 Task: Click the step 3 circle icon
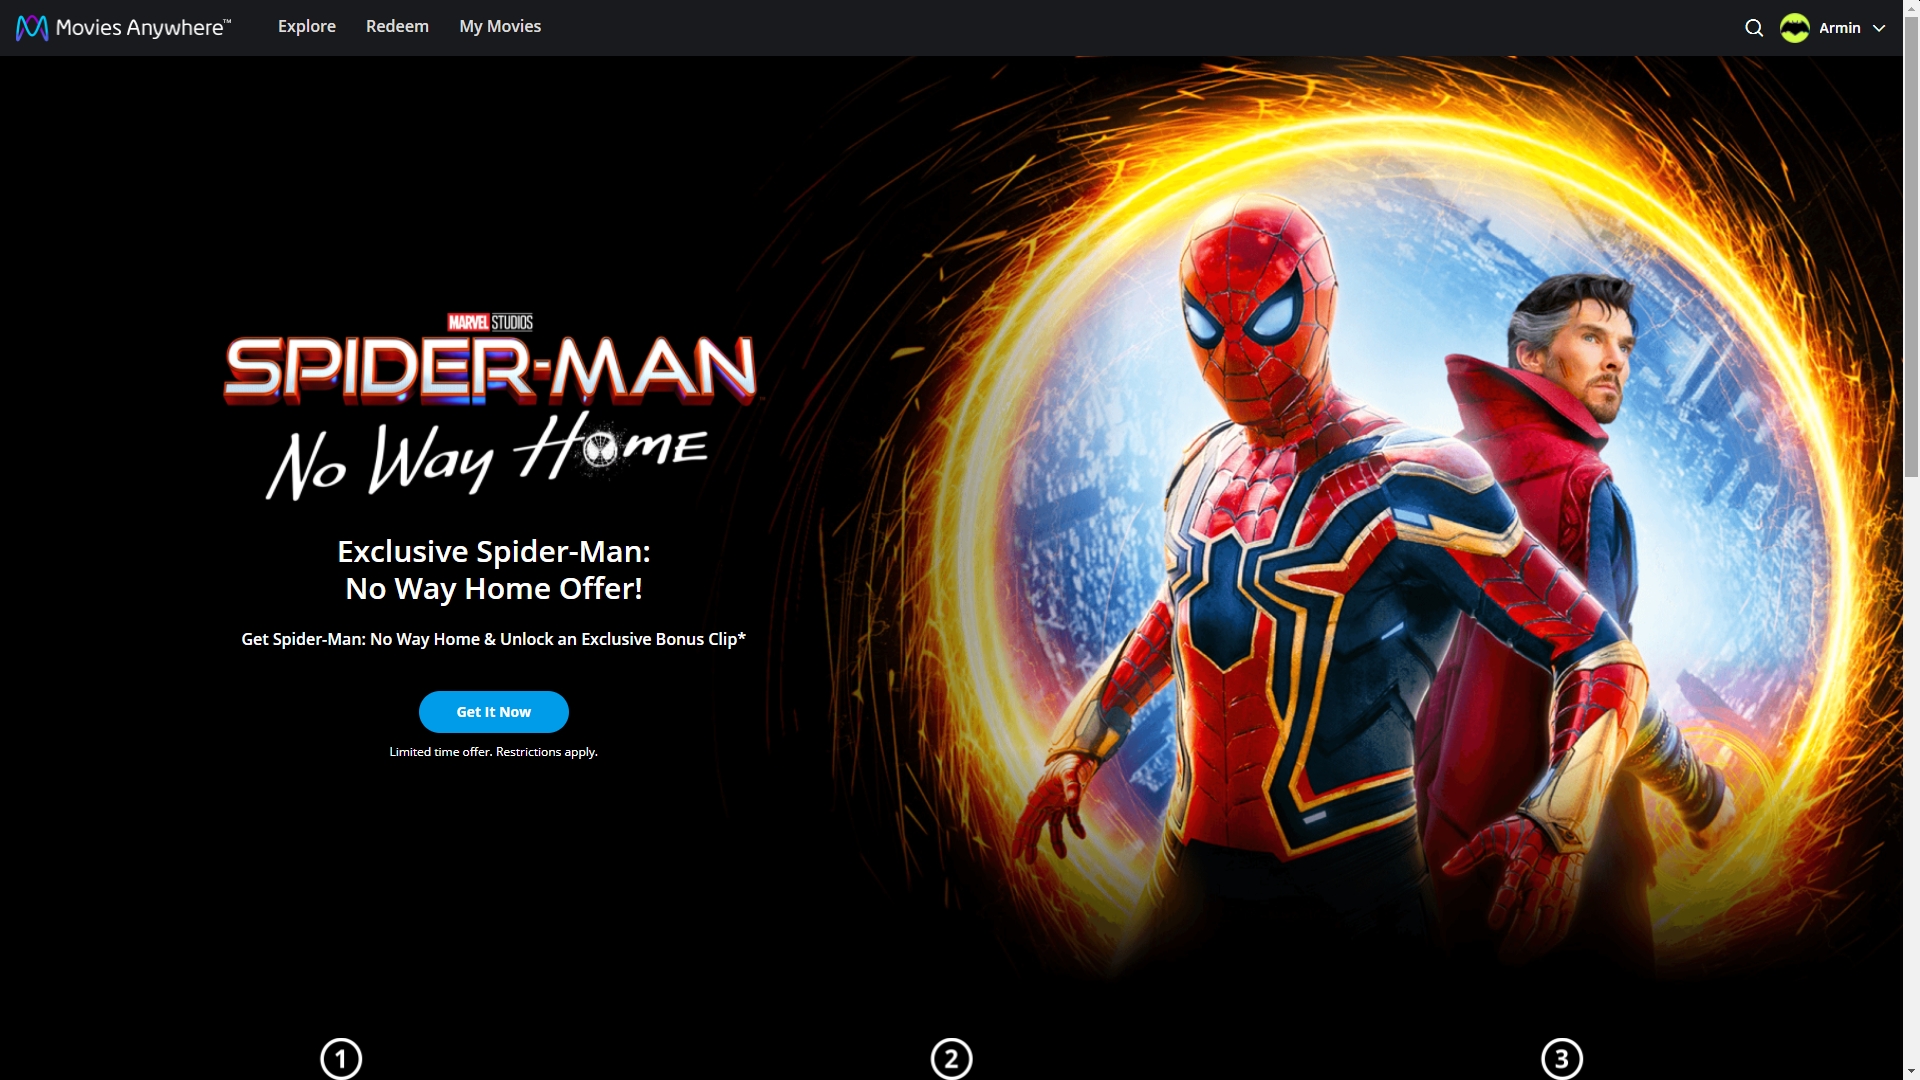click(1562, 1058)
